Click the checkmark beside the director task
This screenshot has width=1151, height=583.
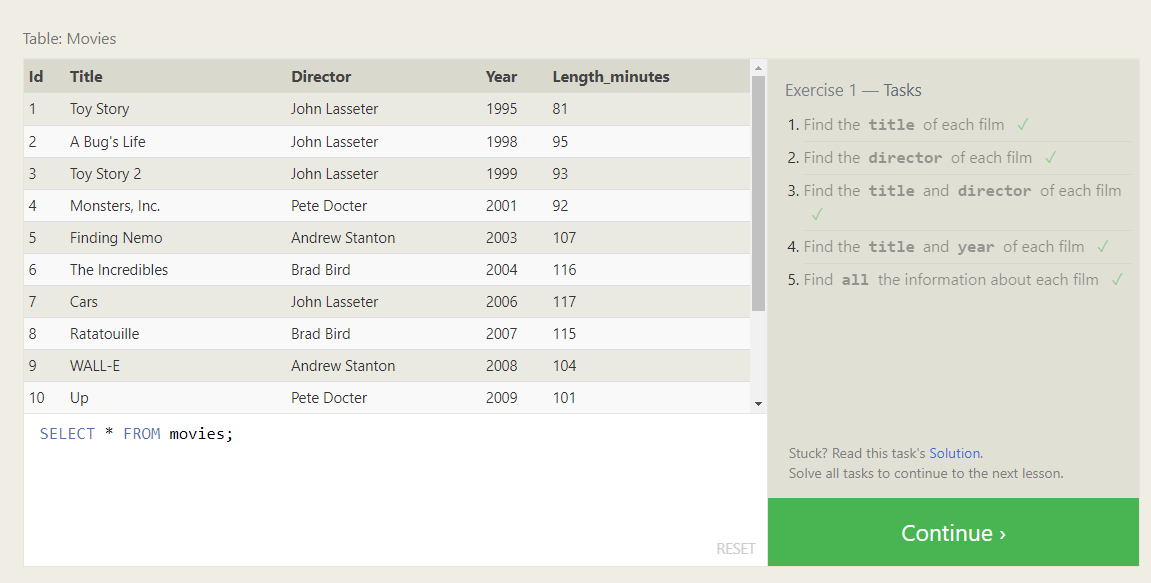[1050, 158]
